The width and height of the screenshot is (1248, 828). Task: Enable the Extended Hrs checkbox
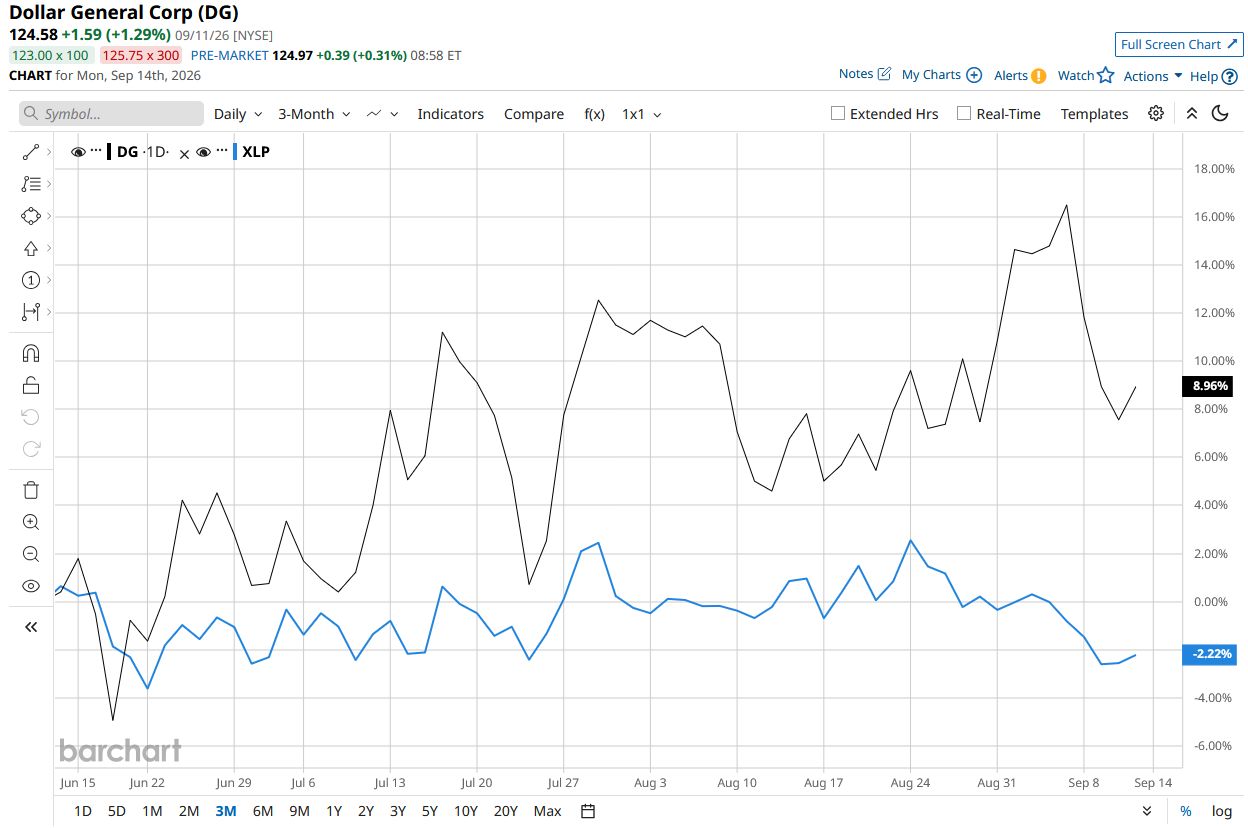point(838,113)
